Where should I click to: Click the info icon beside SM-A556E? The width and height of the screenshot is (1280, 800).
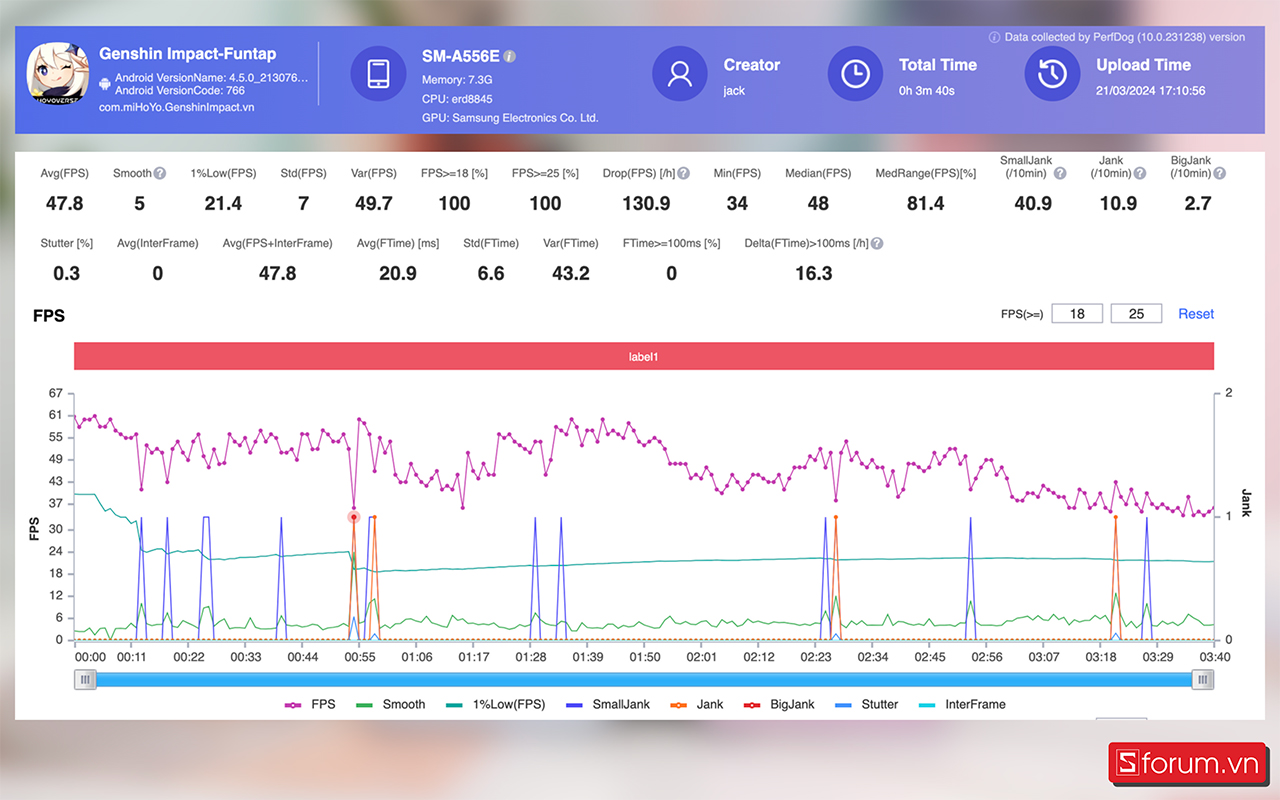pos(509,57)
